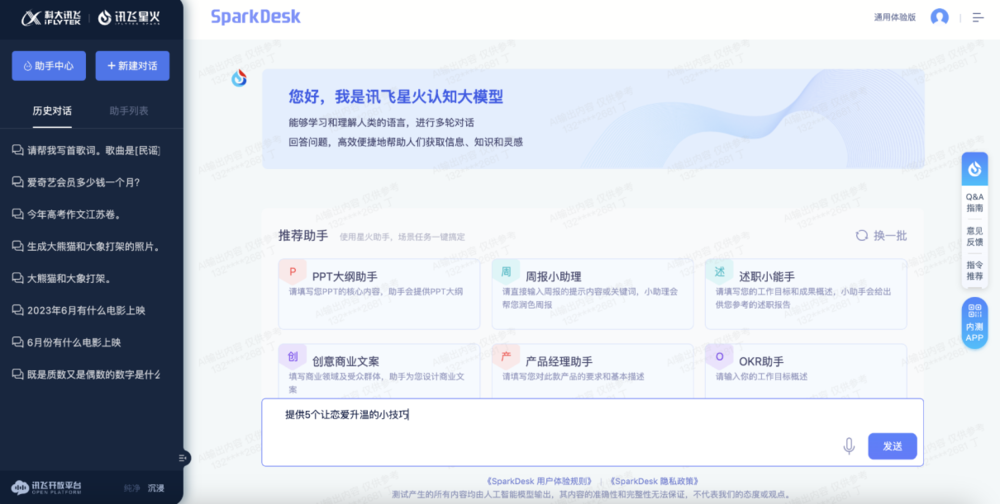Click chat icon beside 爱奇艺会员多少钱一个月

(x=18, y=182)
